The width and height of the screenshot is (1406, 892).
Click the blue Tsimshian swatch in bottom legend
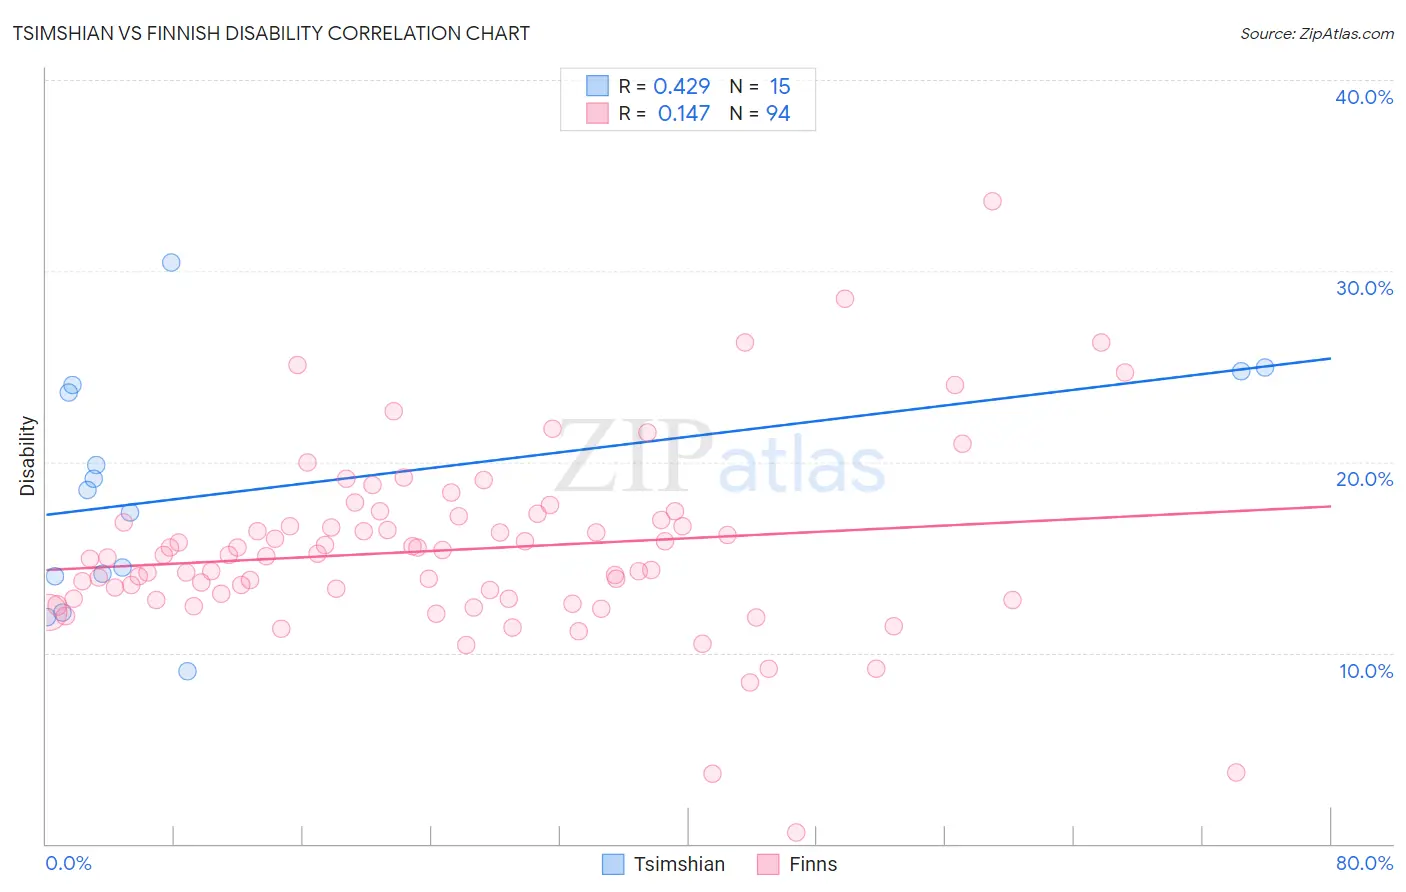[613, 864]
